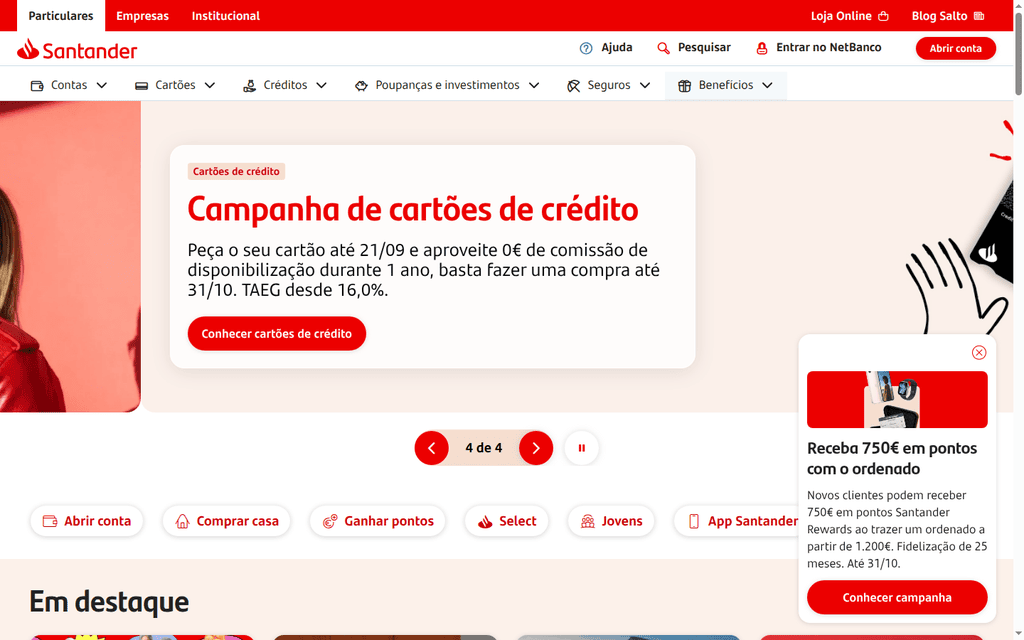
Task: Open the Ajuda help link
Action: tap(606, 48)
